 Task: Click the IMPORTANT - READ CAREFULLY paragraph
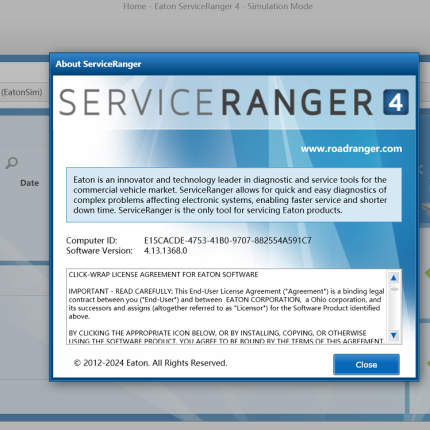tap(226, 304)
